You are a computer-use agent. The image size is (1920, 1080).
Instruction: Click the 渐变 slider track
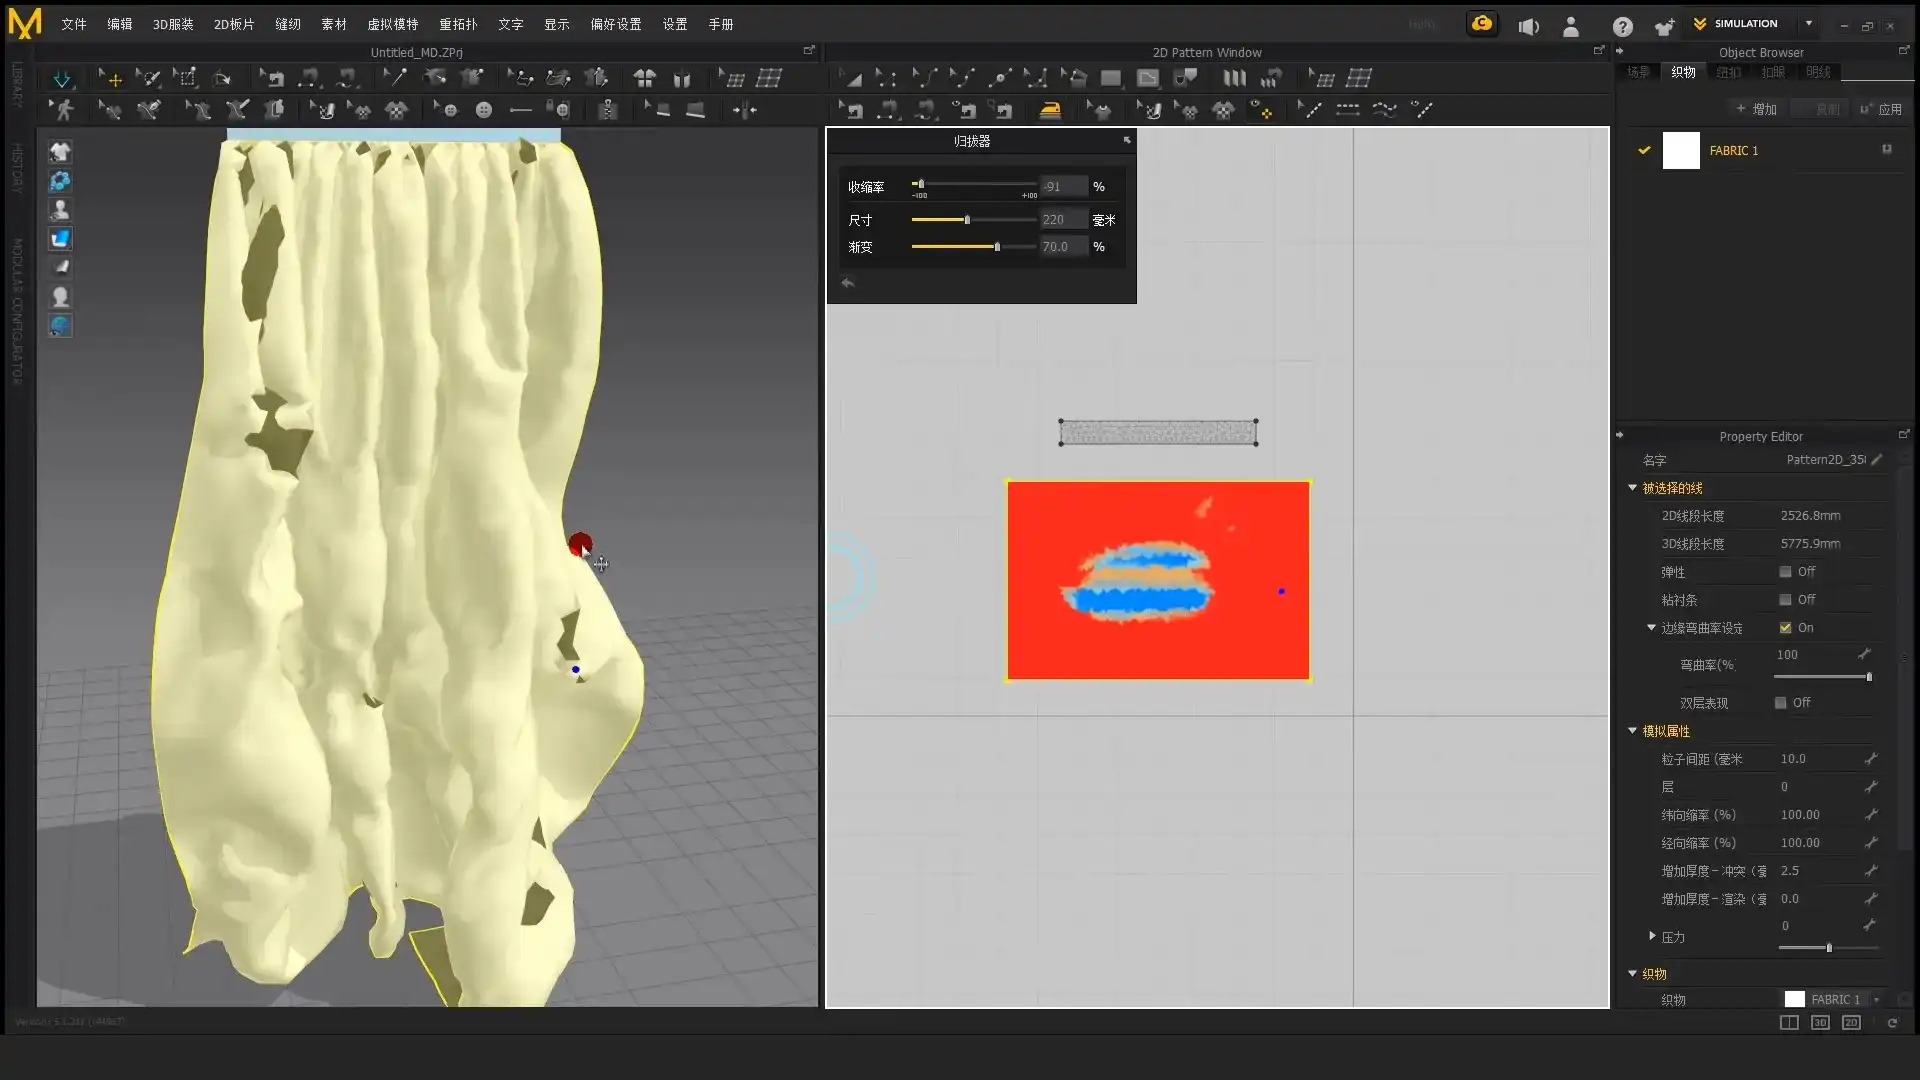tap(972, 247)
